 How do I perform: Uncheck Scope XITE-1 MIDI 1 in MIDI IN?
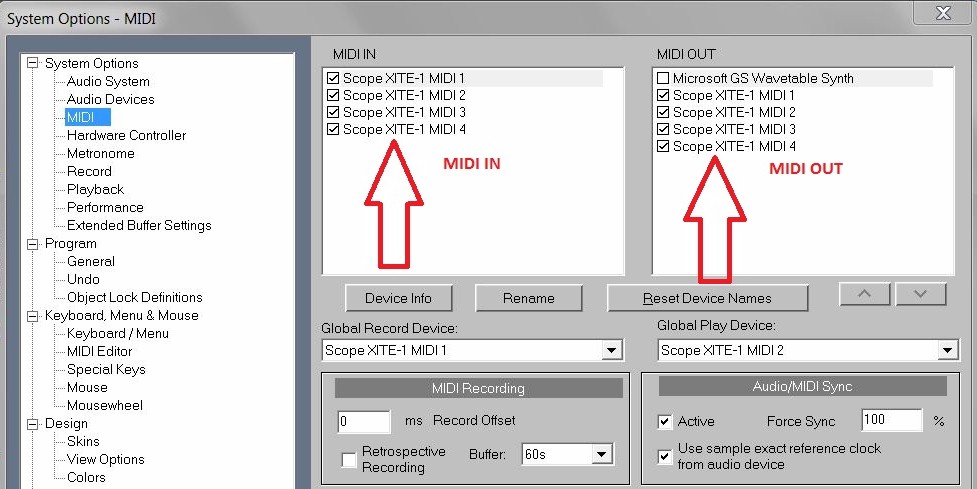pos(333,78)
